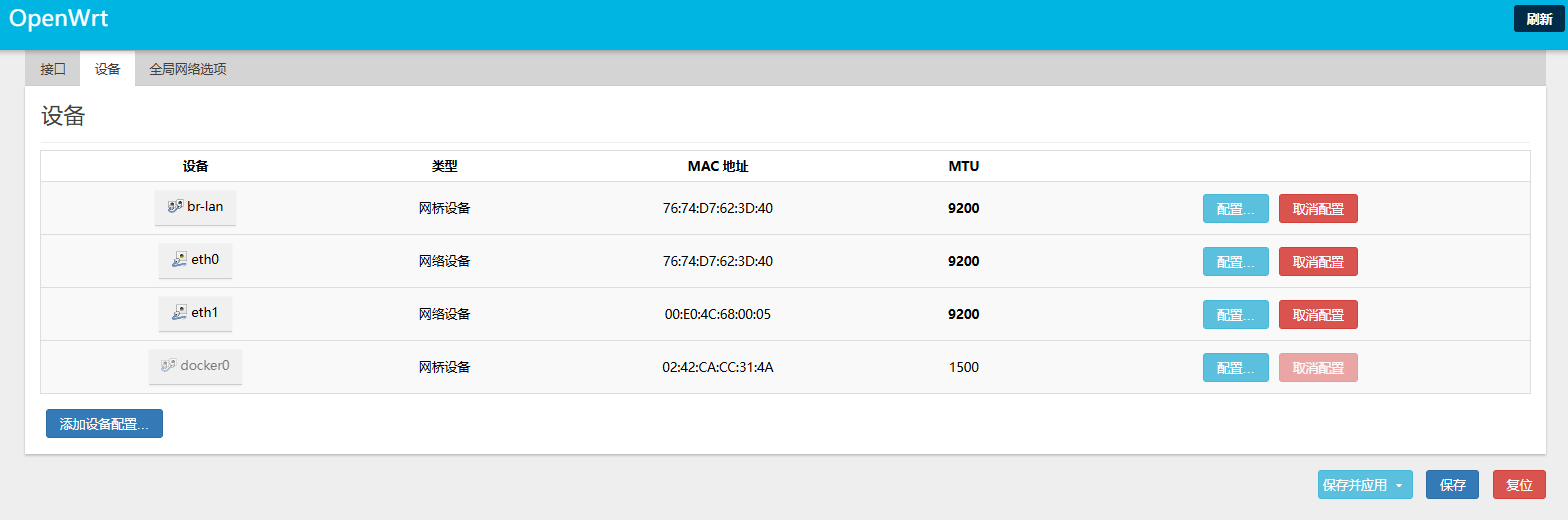Unconfigure the eth1 device
1568x520 pixels.
[1318, 314]
